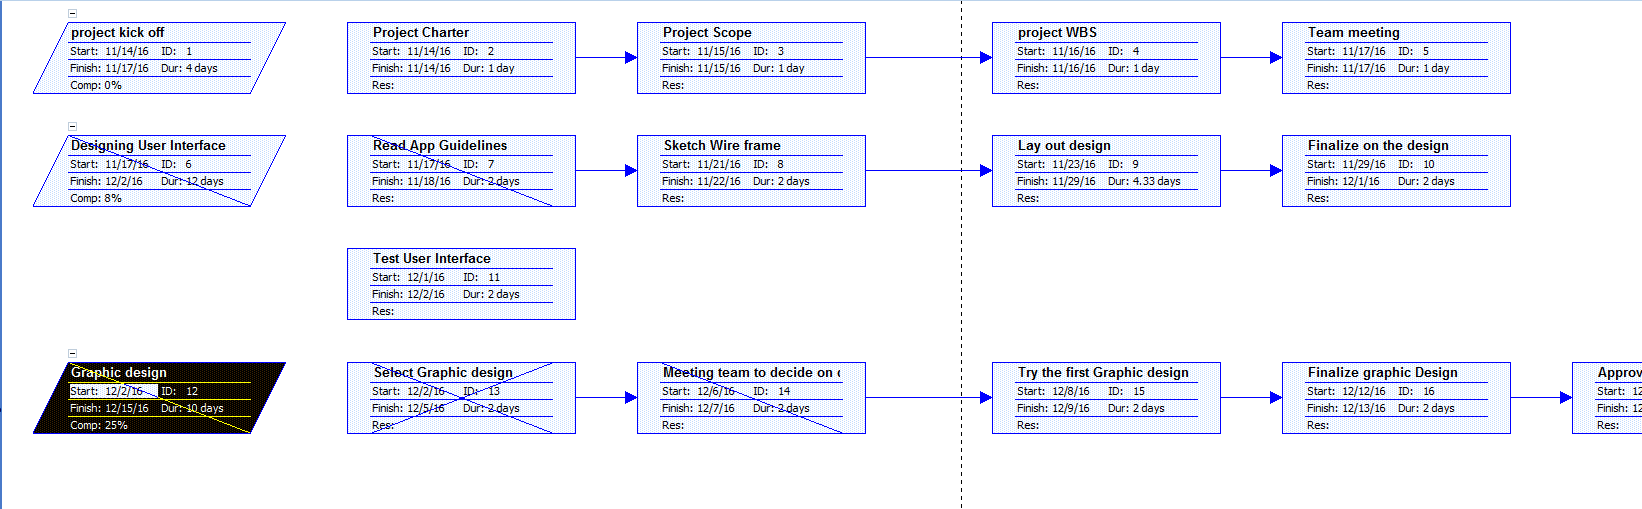Click 'Finish: 12/7/16' in Meeting team node

point(698,409)
